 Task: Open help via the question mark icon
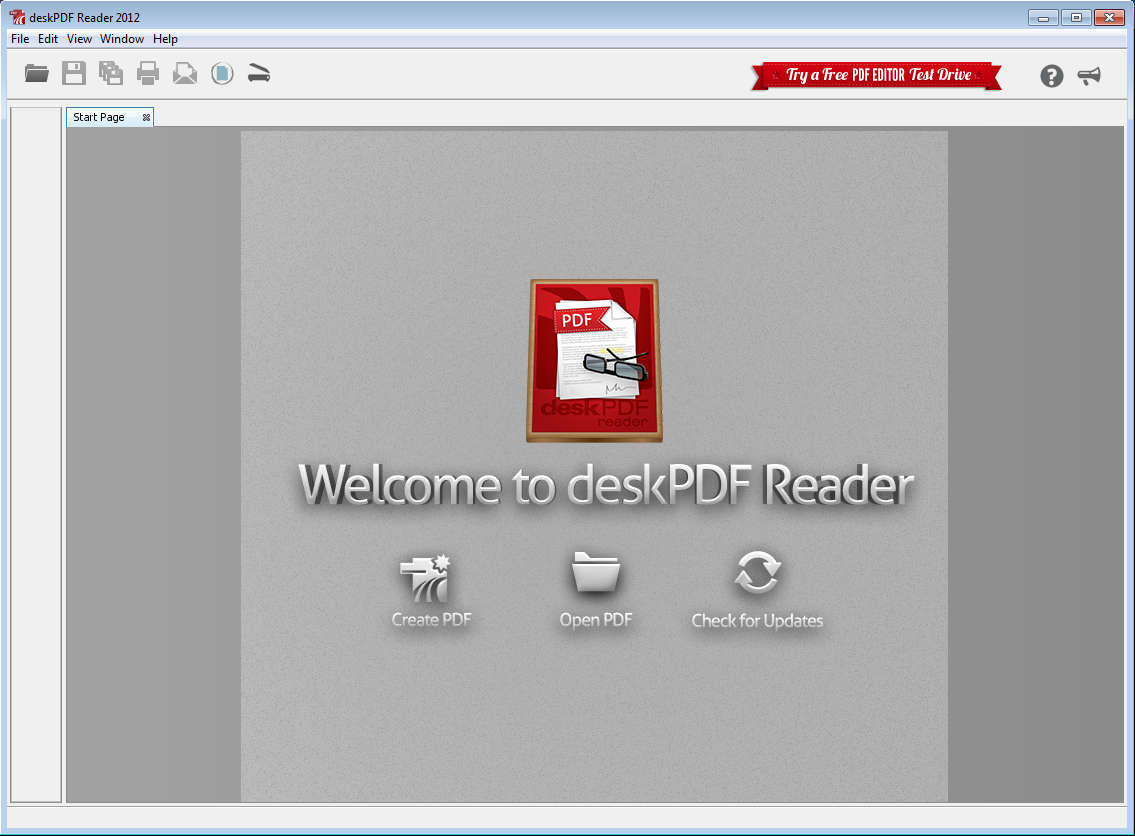coord(1051,76)
